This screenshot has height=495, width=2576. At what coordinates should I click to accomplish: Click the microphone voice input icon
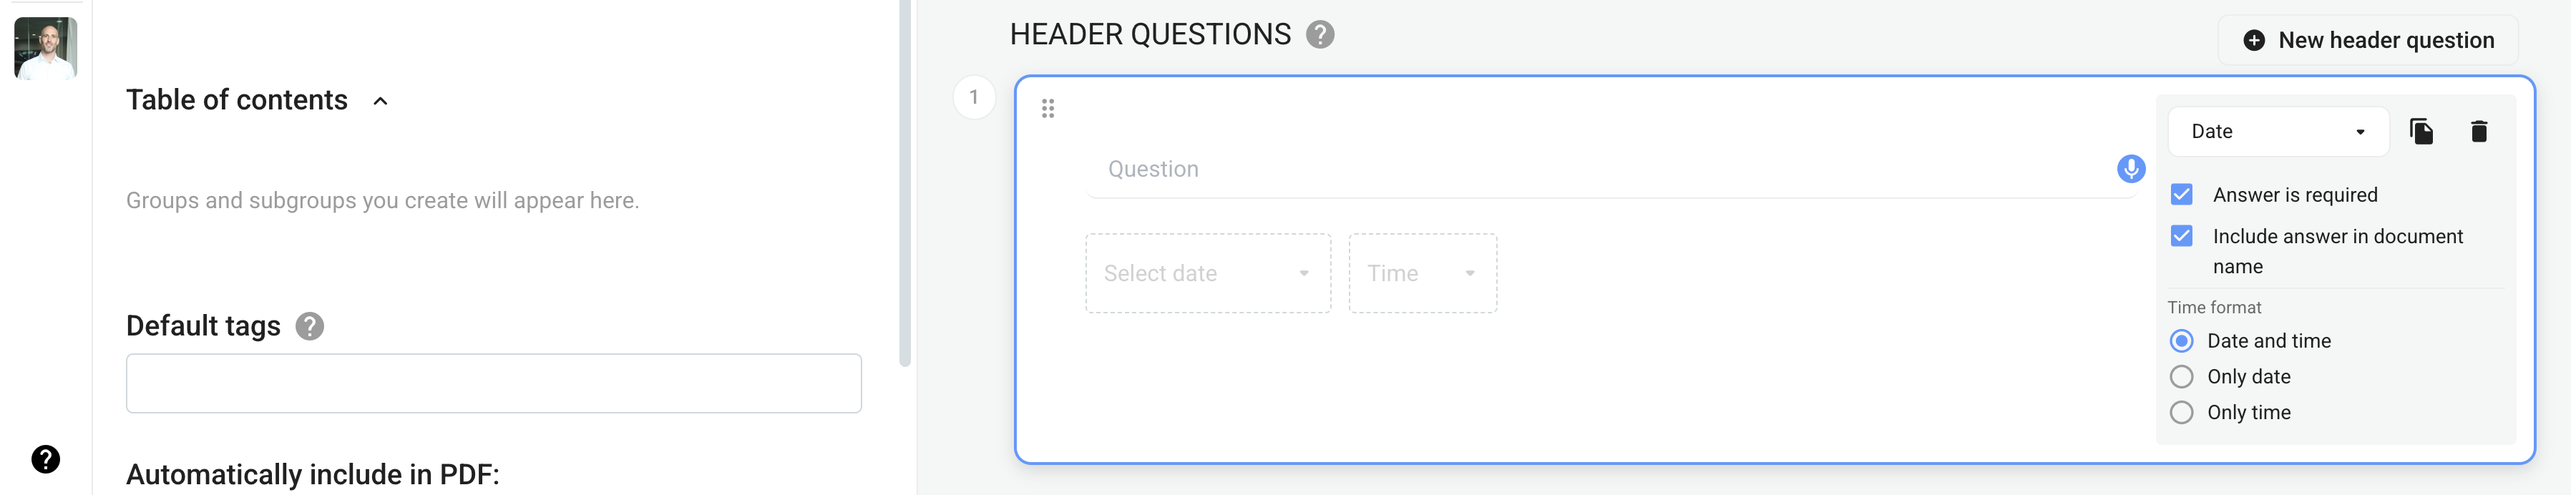(x=2130, y=169)
